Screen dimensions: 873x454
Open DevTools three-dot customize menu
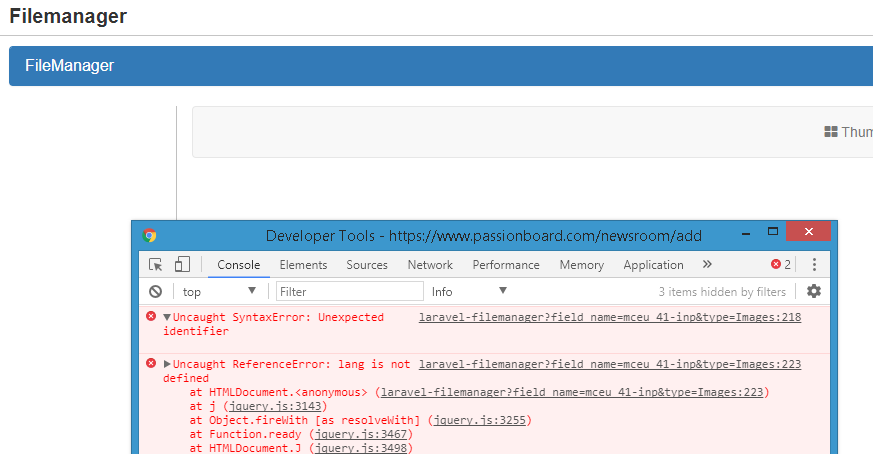coord(814,265)
